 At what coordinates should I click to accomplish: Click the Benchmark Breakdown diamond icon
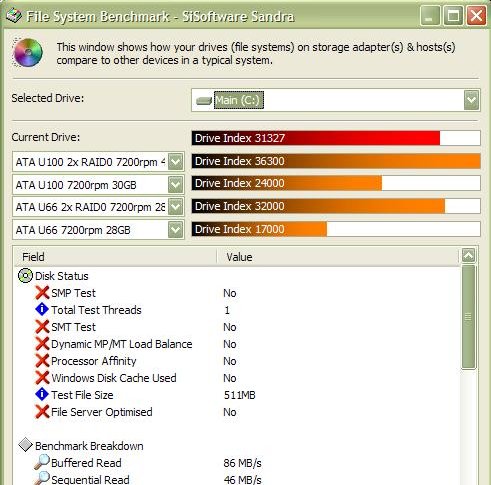[x=25, y=445]
